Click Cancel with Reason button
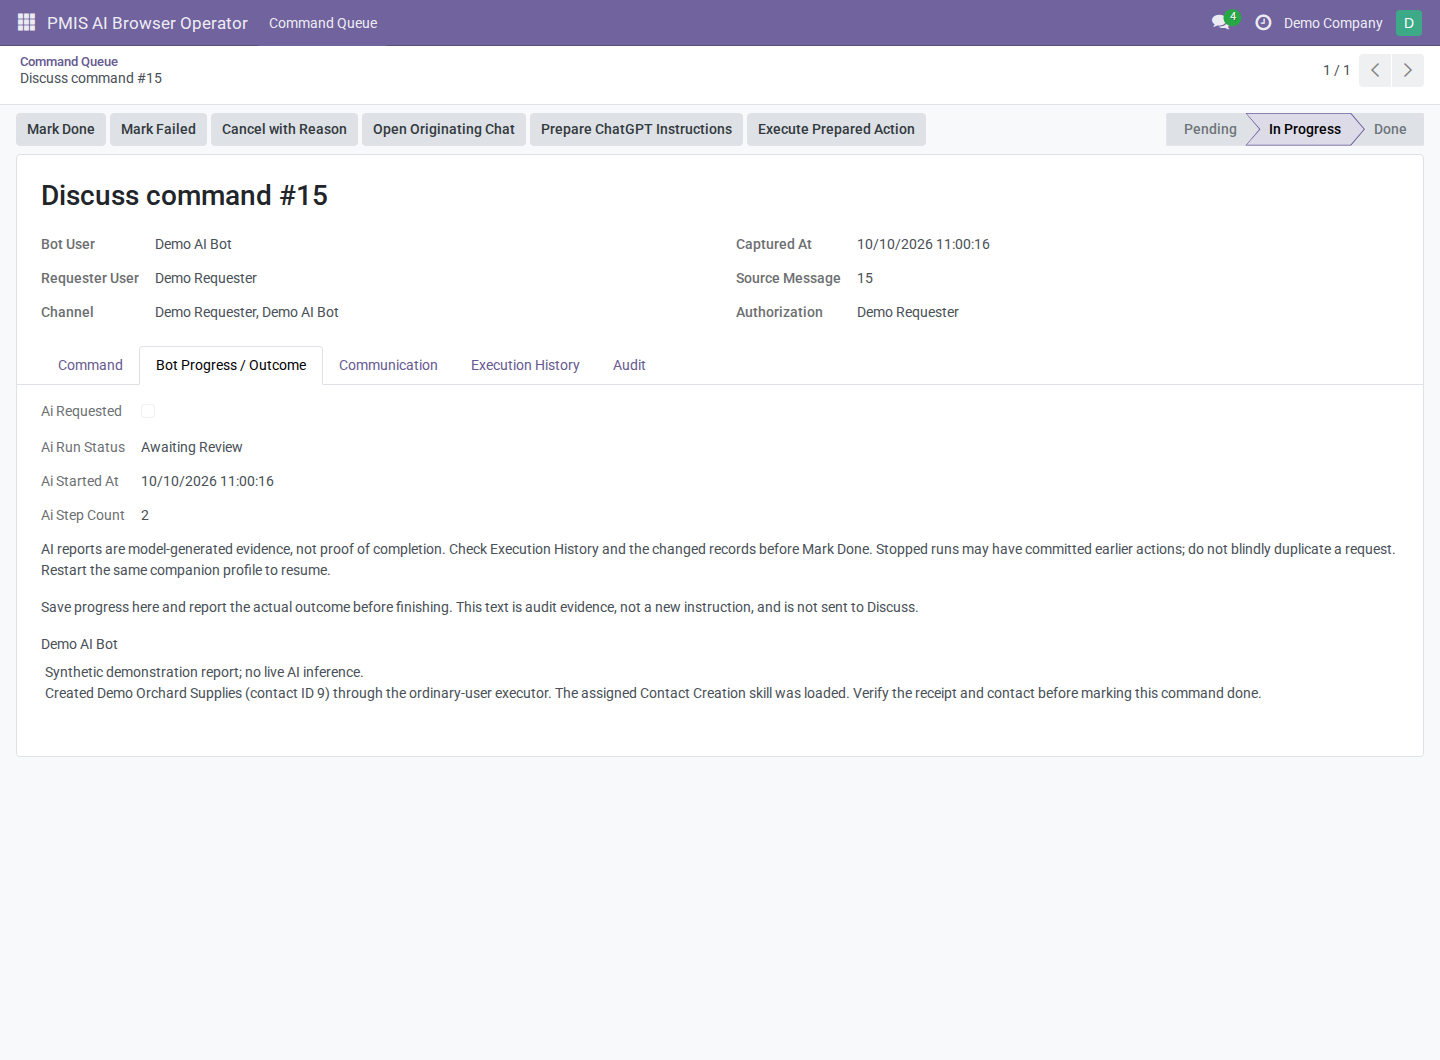The width and height of the screenshot is (1440, 1060). tap(284, 129)
